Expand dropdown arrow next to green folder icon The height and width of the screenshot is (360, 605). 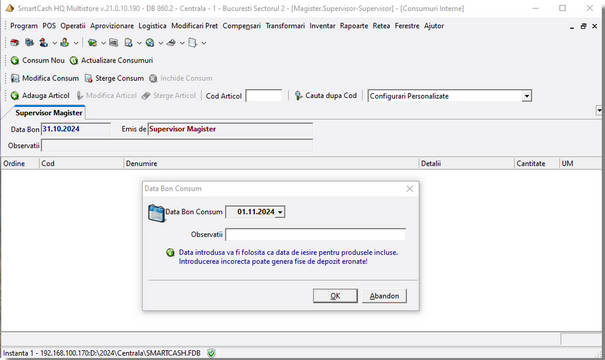point(103,43)
